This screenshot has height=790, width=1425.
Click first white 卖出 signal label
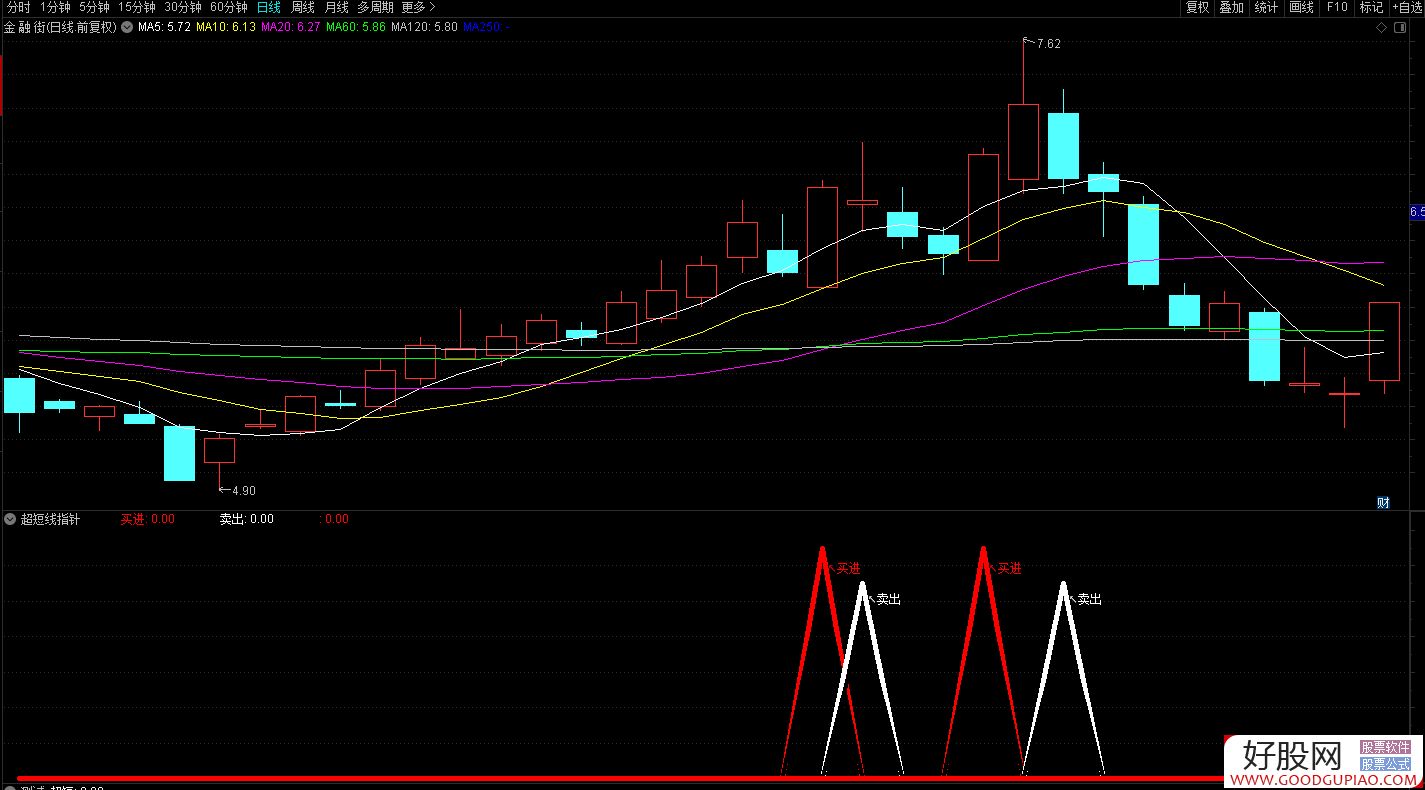888,599
